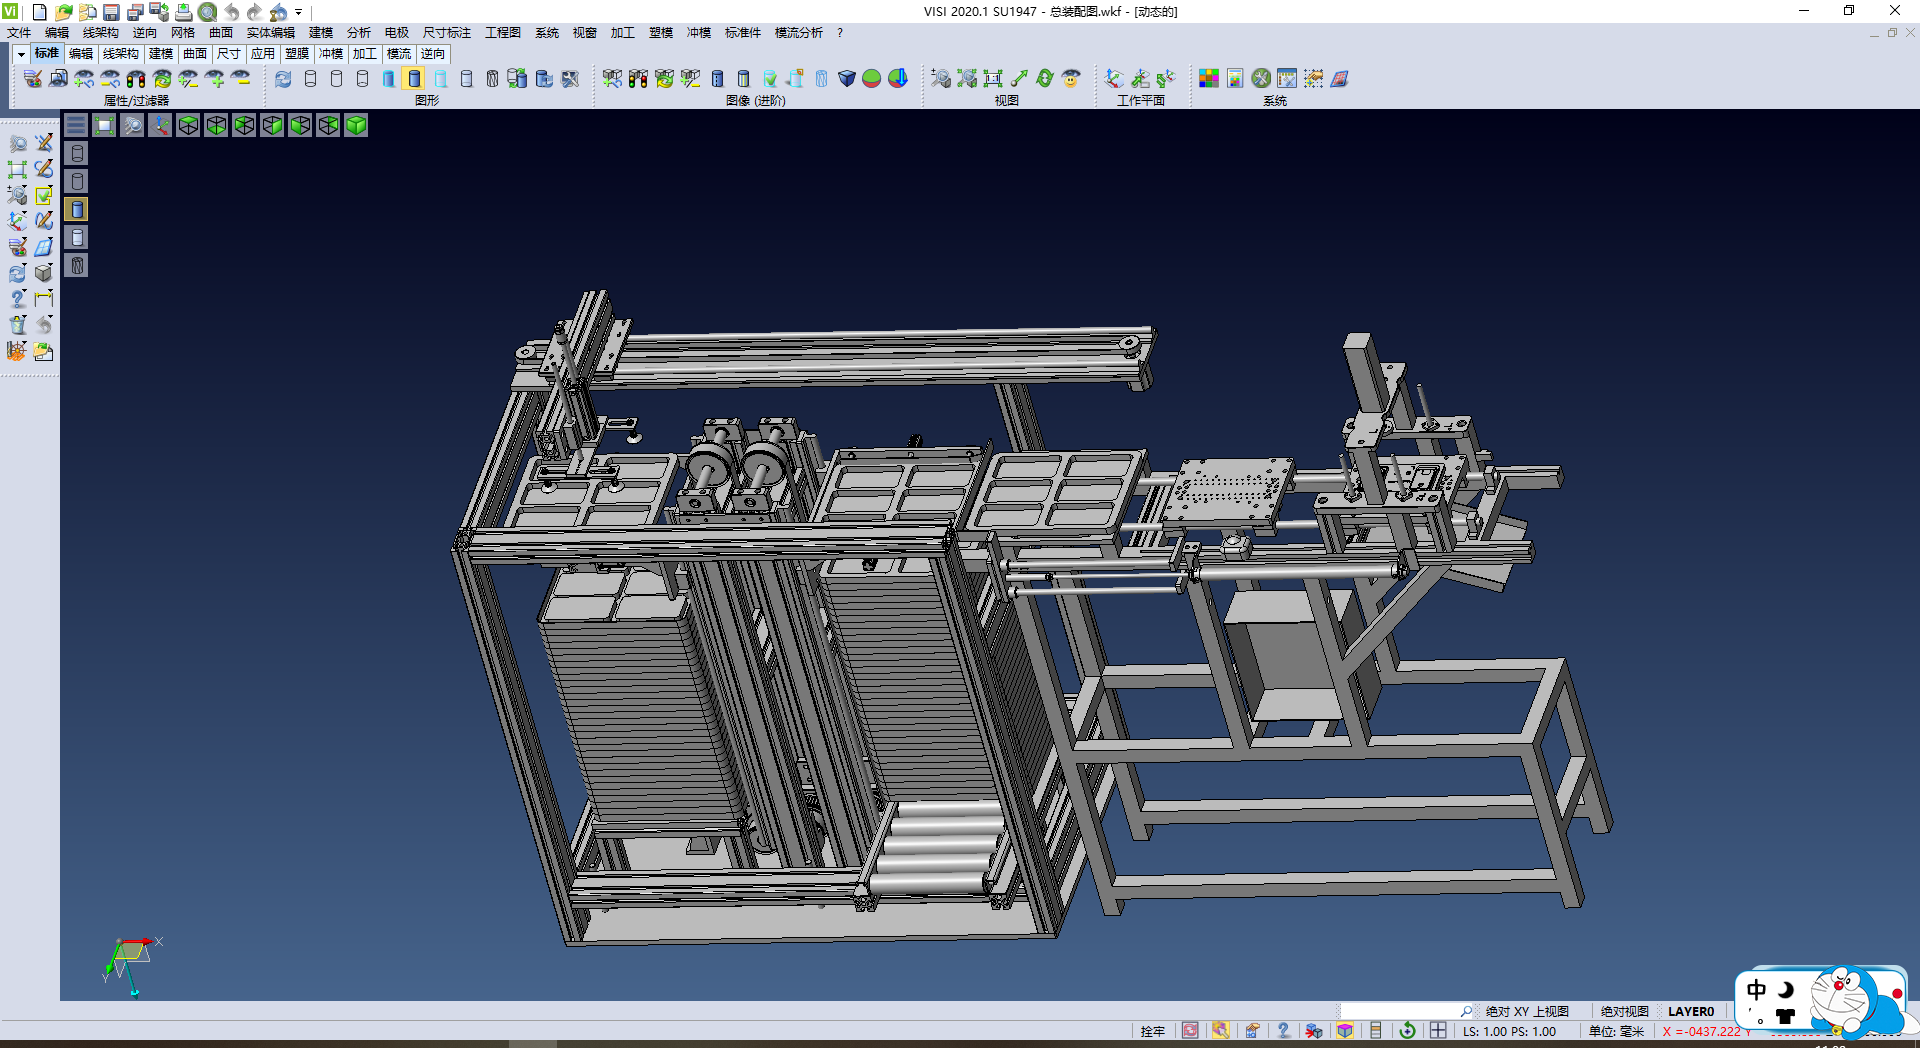This screenshot has height=1048, width=1920.
Task: Click the blue shaded cube color icon
Action: tap(846, 79)
